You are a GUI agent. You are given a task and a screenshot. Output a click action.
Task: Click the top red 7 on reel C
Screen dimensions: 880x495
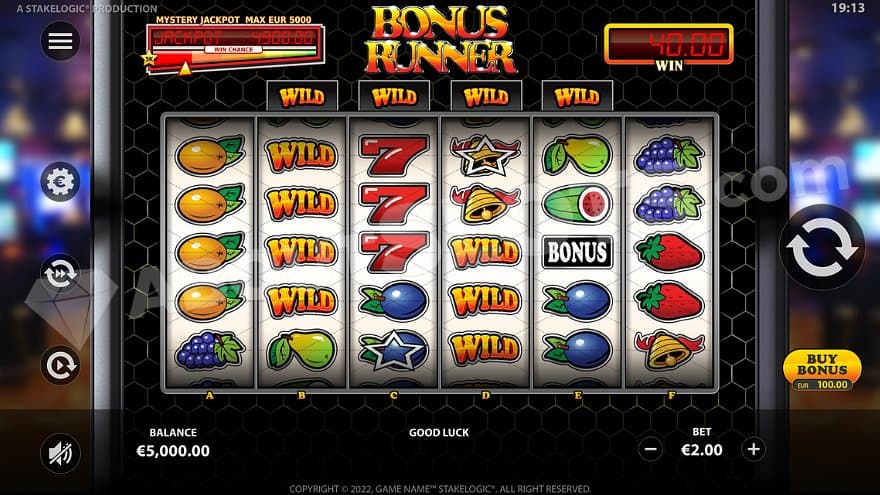pos(393,154)
